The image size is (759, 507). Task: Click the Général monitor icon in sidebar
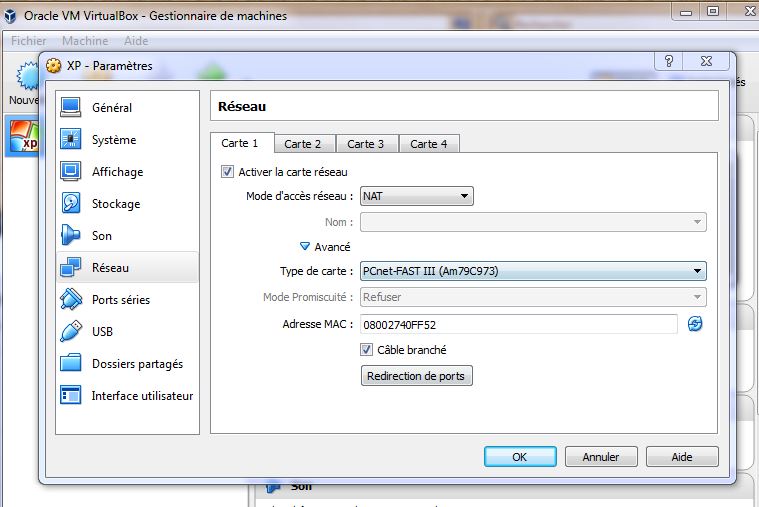click(71, 107)
